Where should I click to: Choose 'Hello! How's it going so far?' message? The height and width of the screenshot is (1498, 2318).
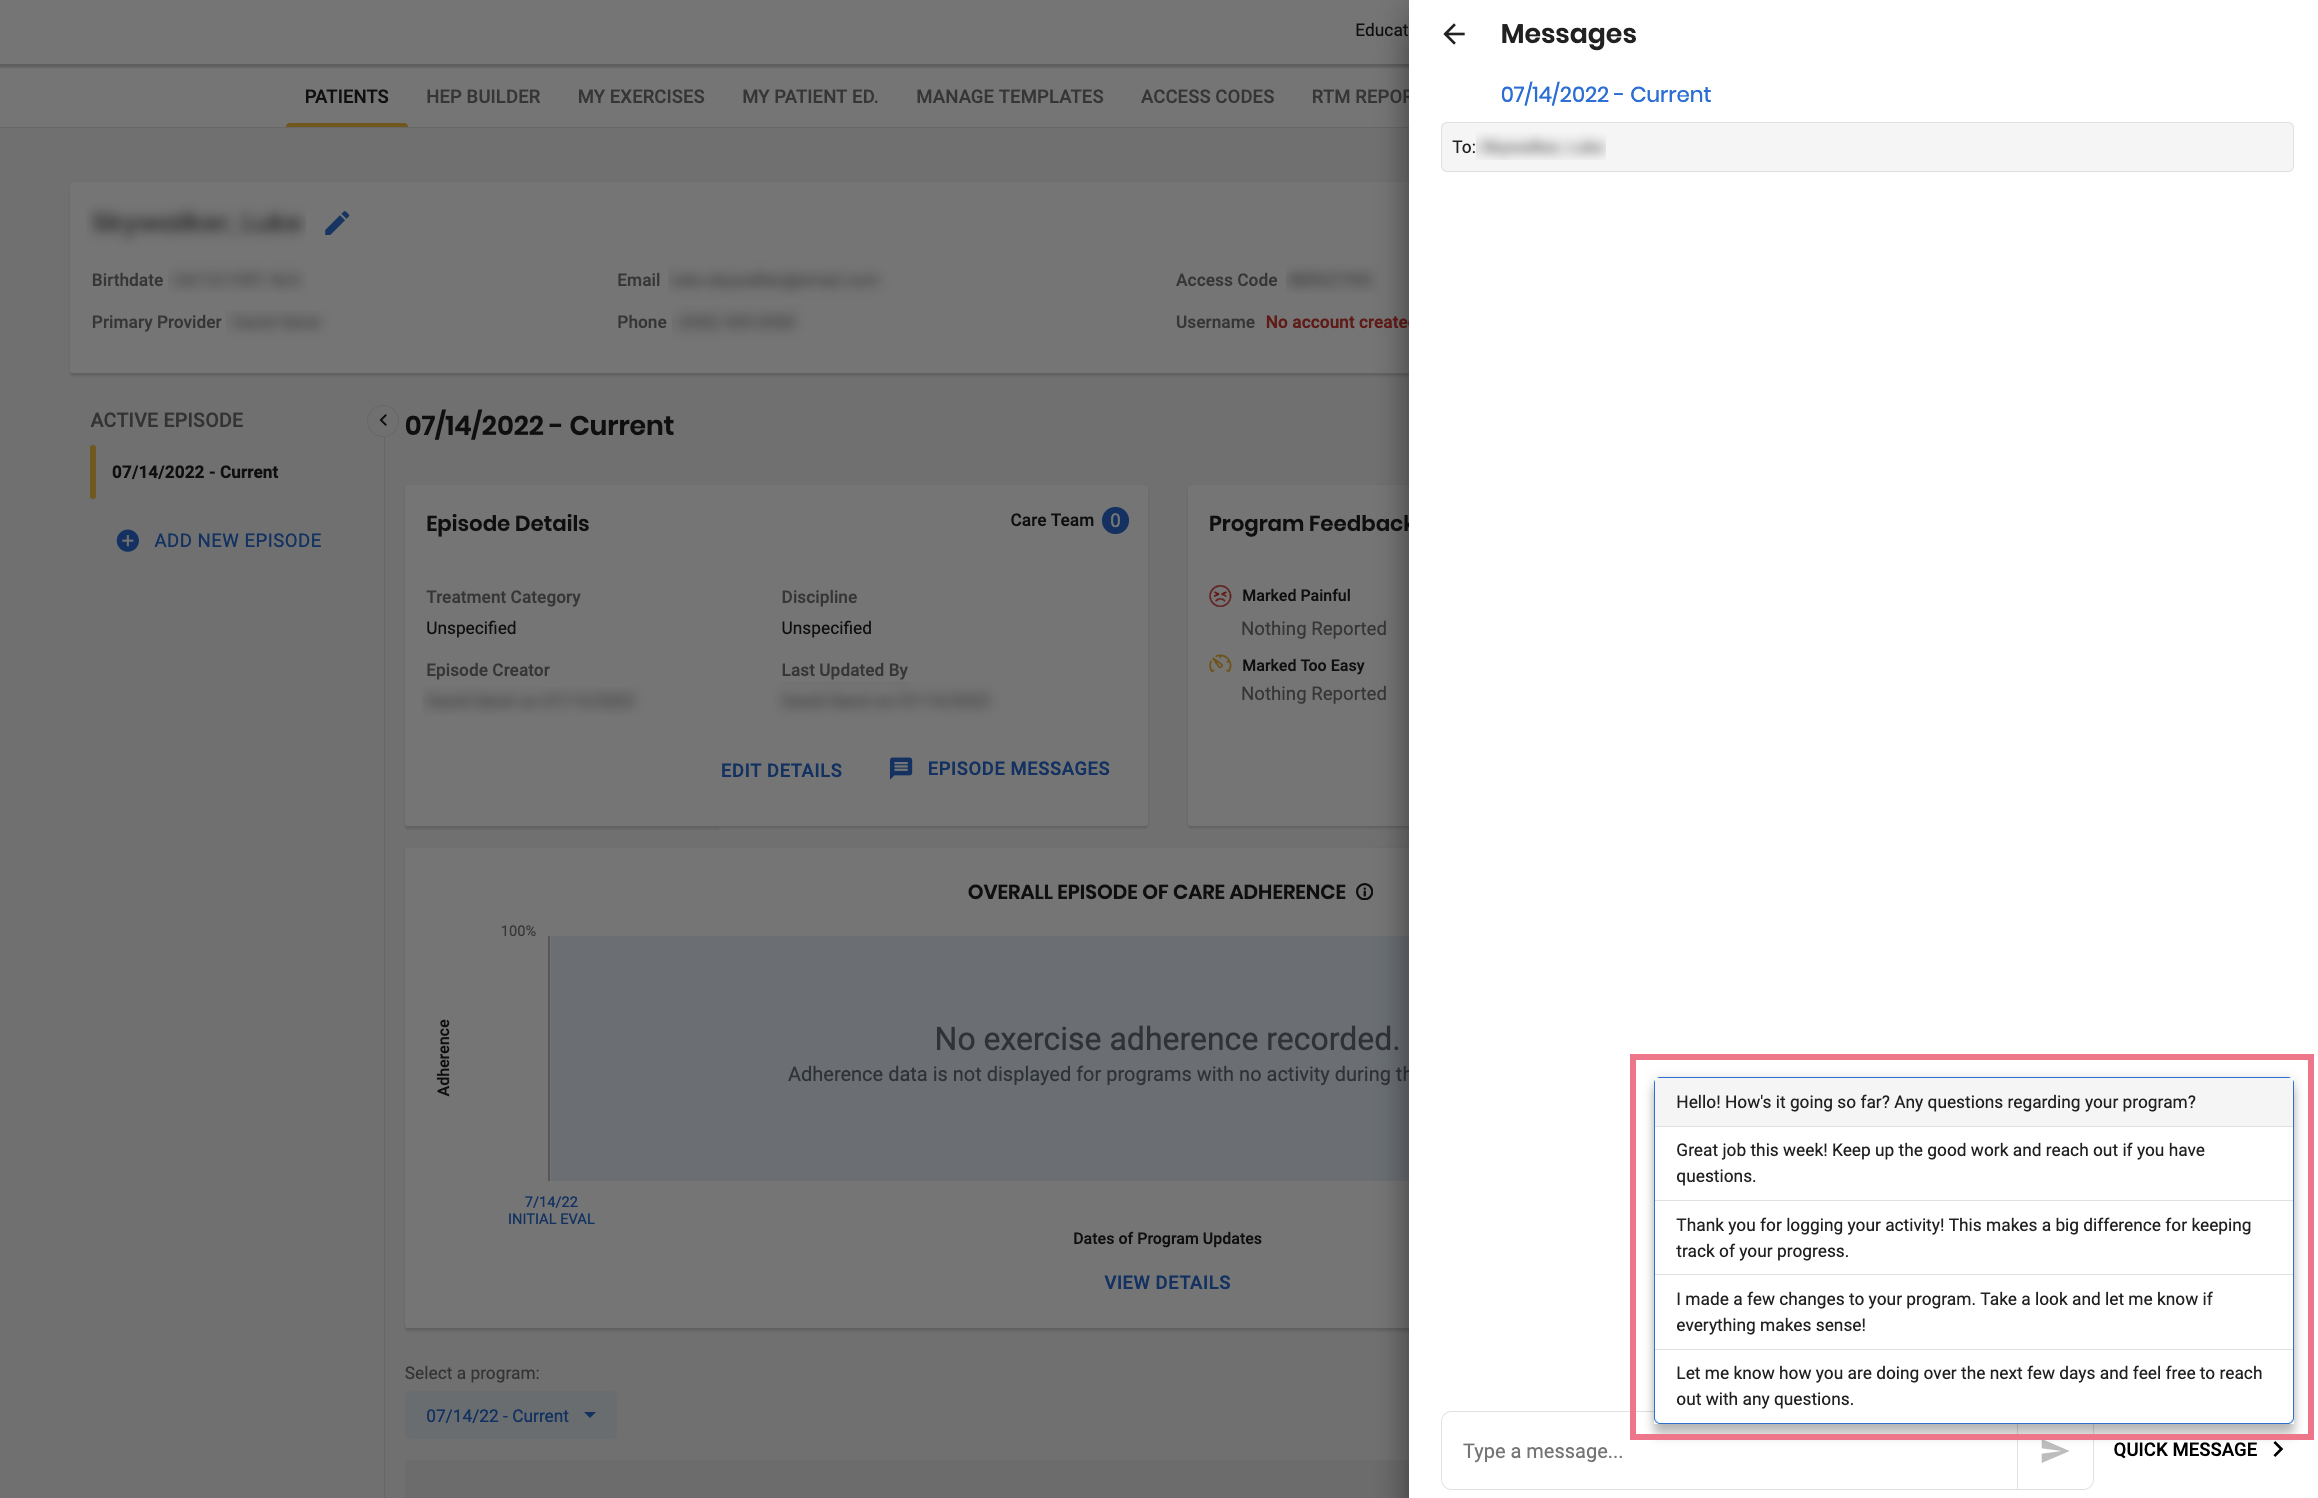click(x=1972, y=1102)
